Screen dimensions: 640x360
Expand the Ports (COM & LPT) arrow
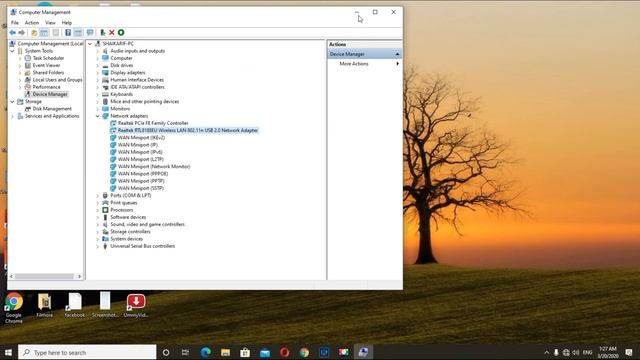pyautogui.click(x=98, y=196)
